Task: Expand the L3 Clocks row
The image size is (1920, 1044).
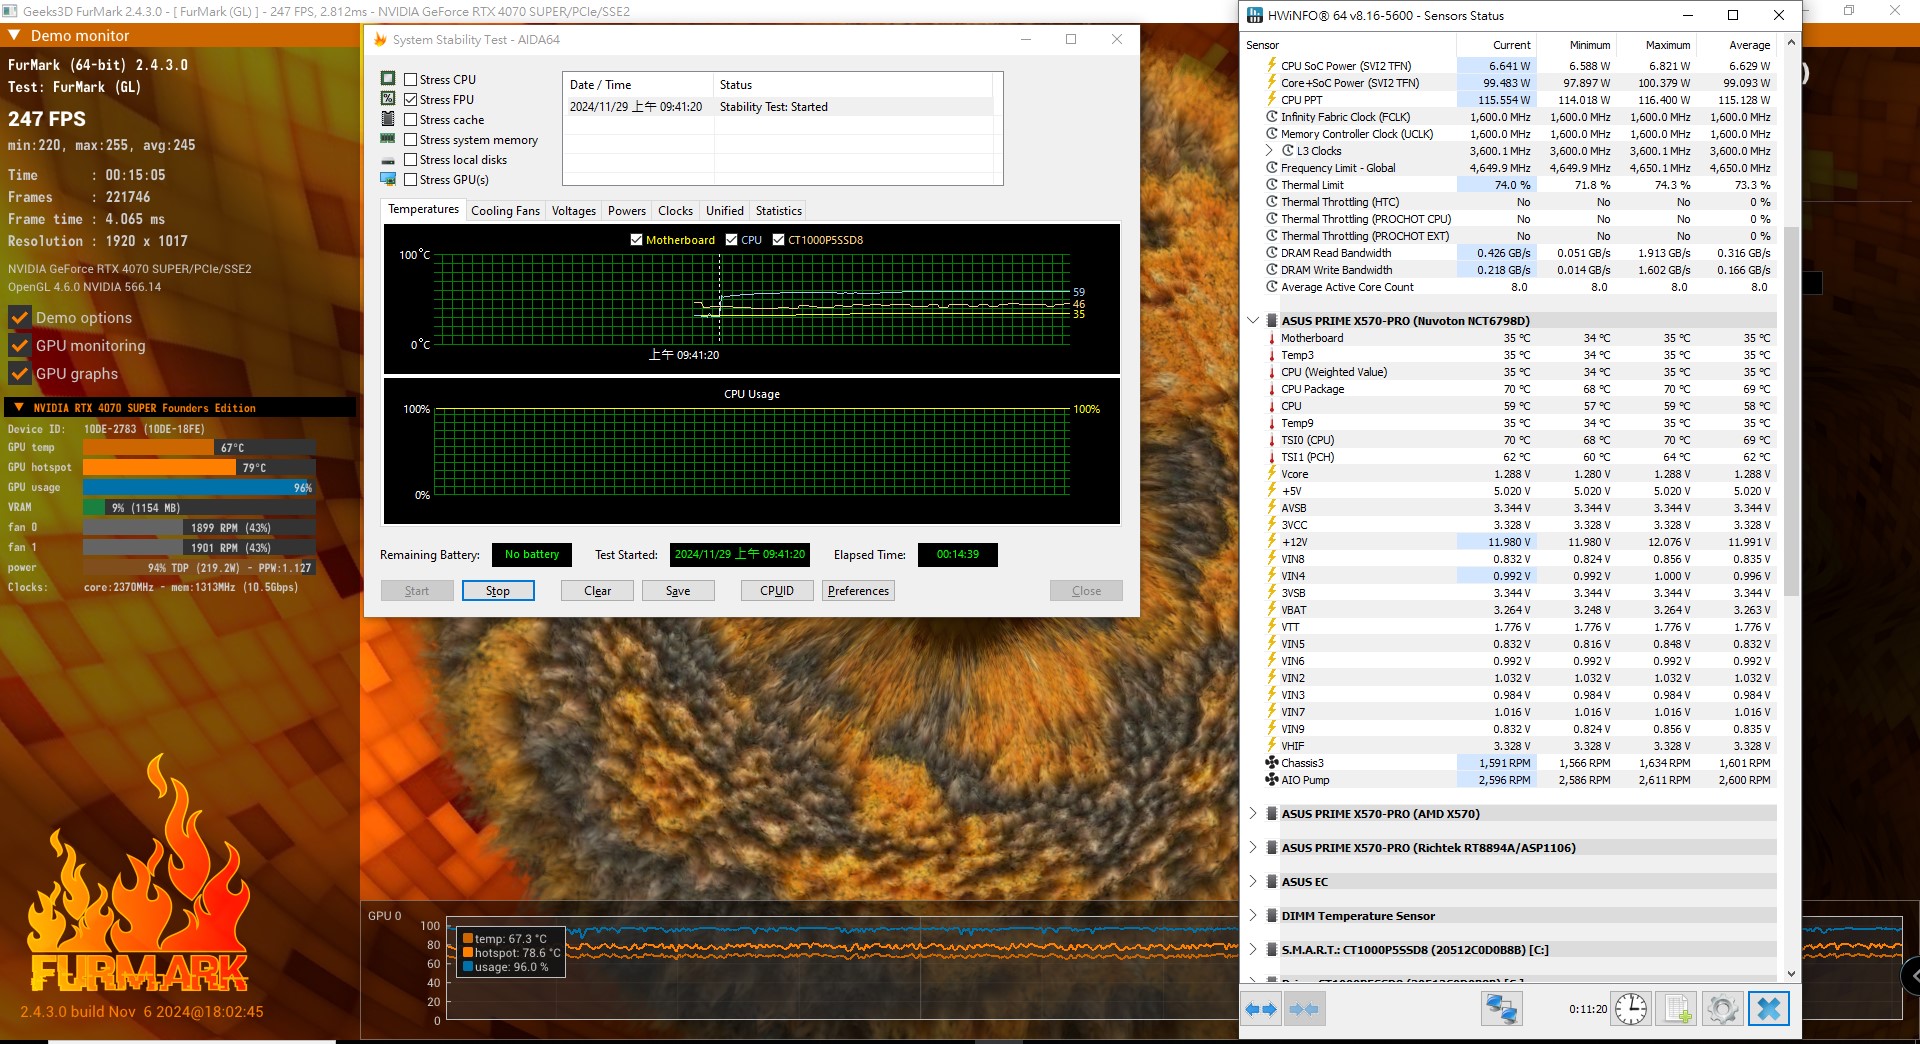Action: (1270, 151)
